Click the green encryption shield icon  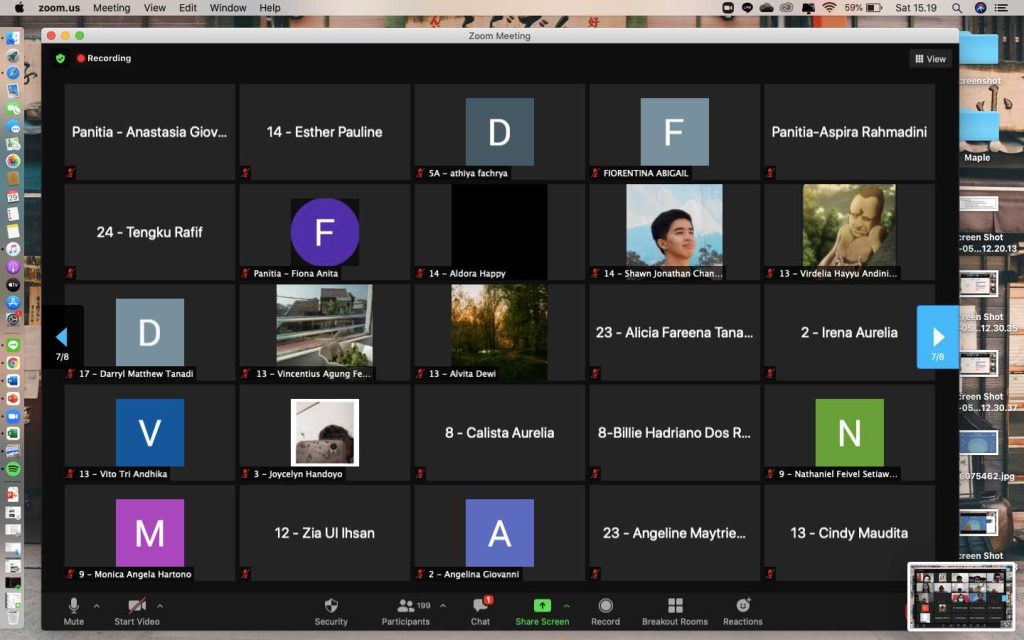coord(61,59)
